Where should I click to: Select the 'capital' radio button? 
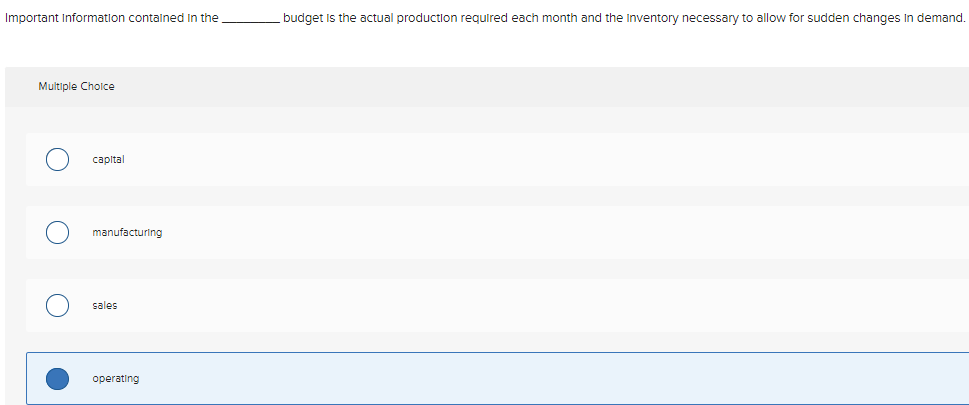coord(57,160)
